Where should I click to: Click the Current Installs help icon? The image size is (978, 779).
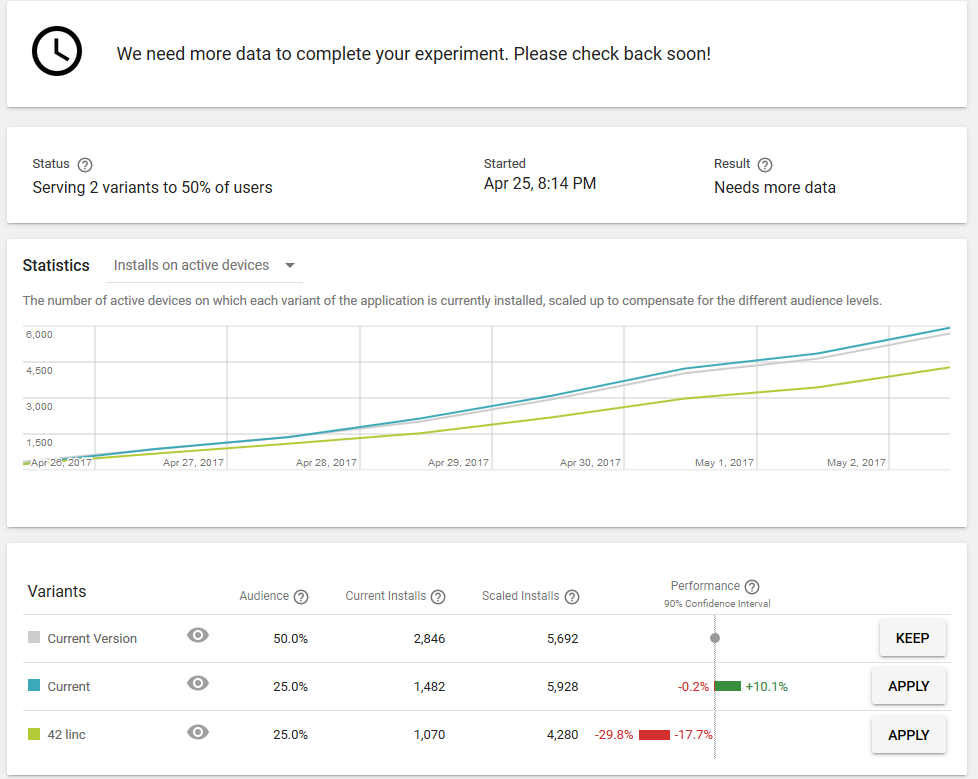click(x=438, y=597)
